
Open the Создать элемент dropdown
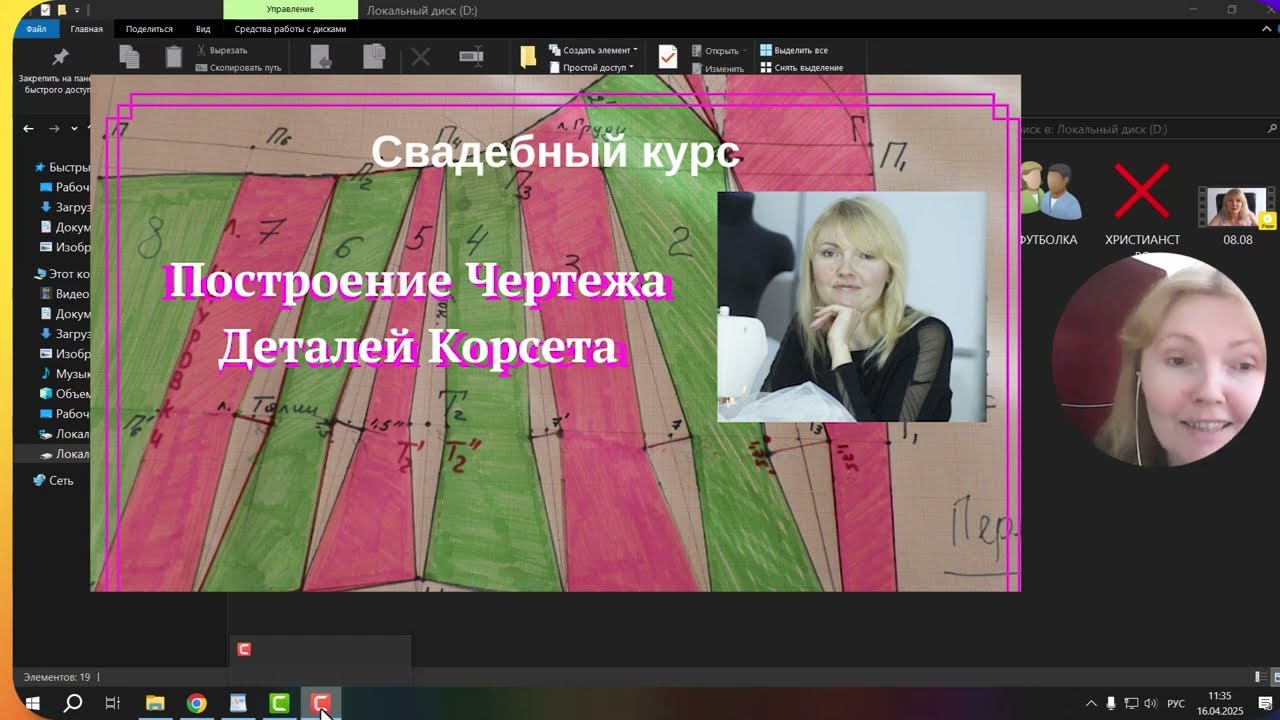click(x=594, y=50)
